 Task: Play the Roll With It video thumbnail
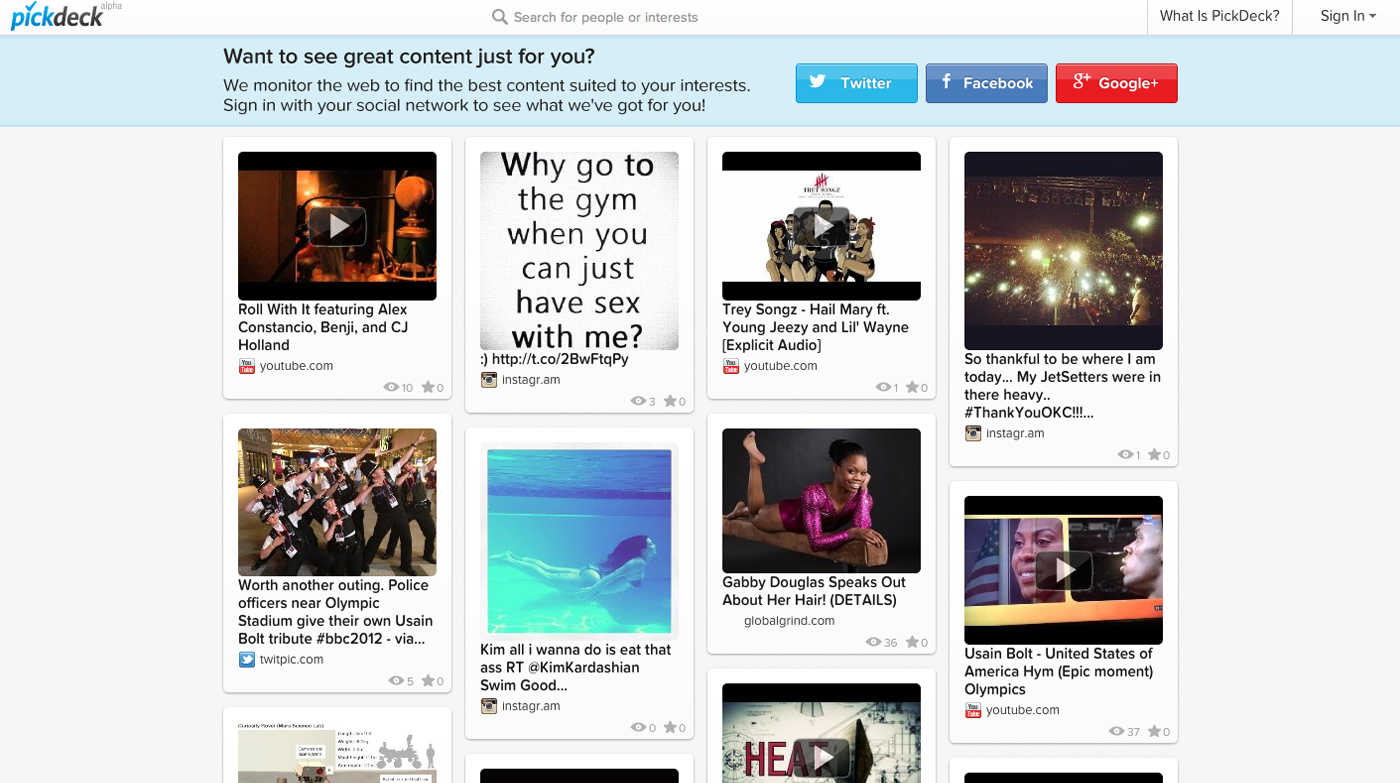click(x=337, y=226)
